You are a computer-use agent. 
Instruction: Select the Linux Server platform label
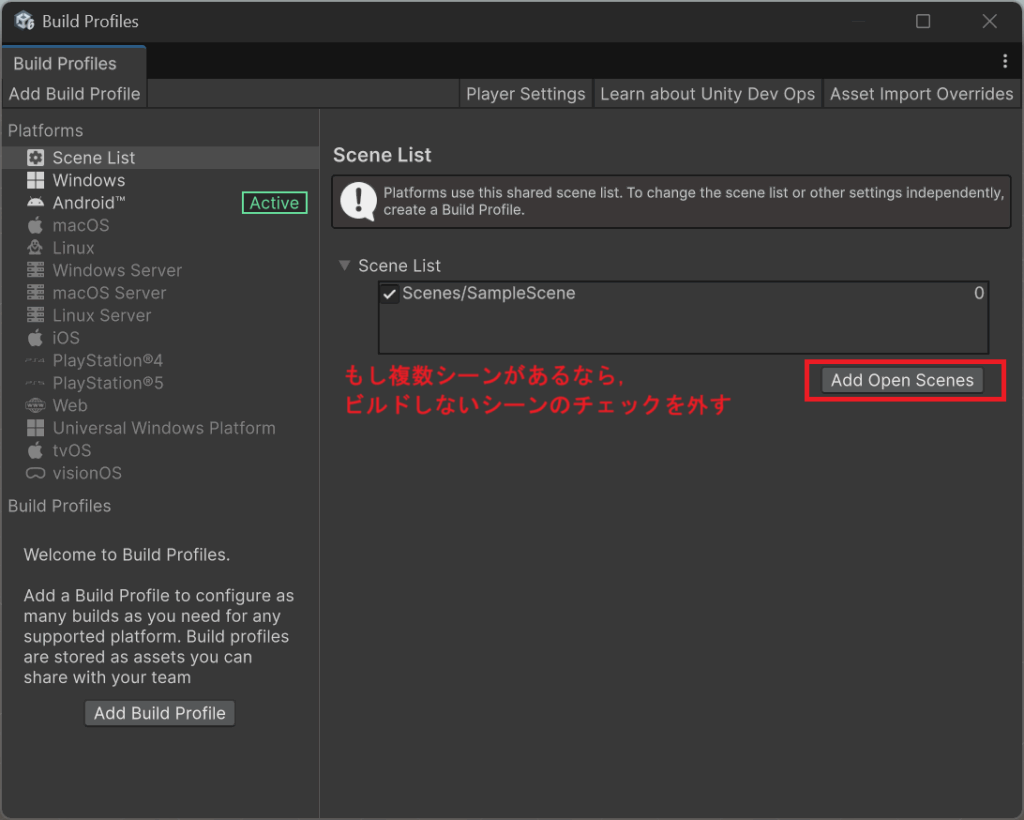(x=102, y=315)
